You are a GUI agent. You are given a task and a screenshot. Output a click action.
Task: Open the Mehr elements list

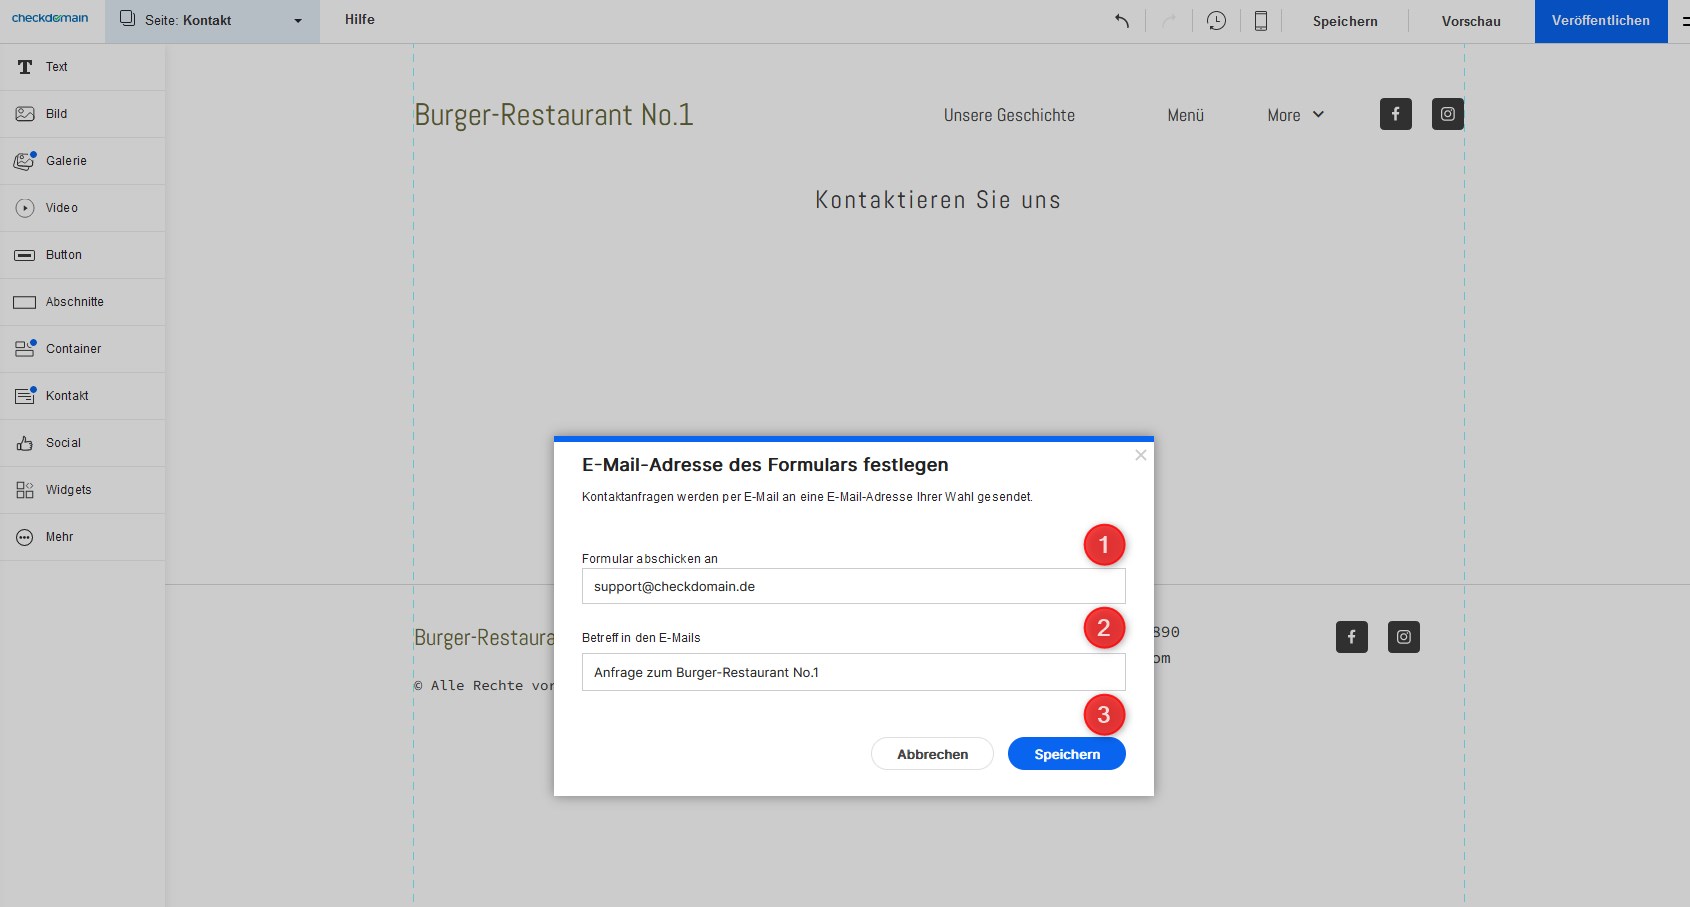point(59,537)
